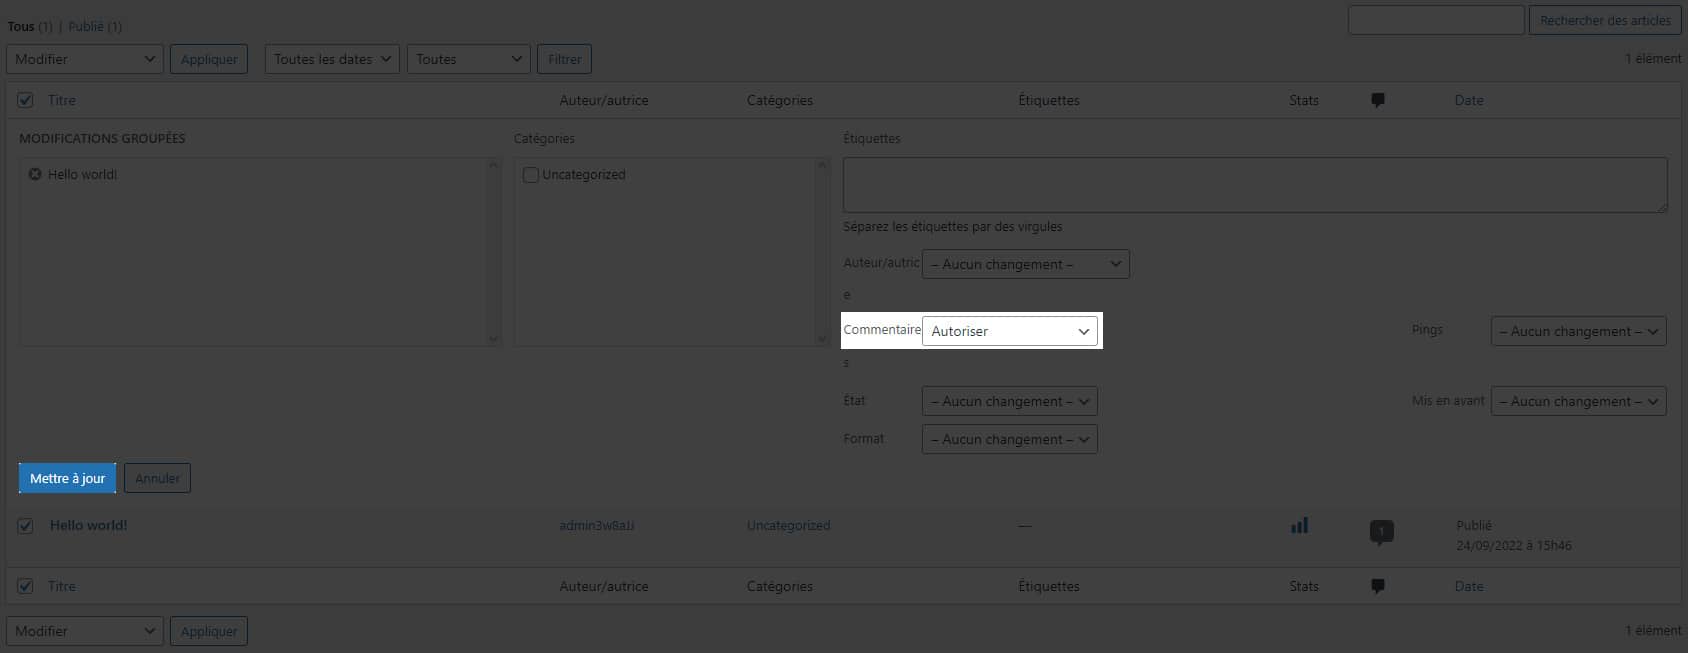Image resolution: width=1688 pixels, height=653 pixels.
Task: Sort posts by Date column header
Action: 1468,100
